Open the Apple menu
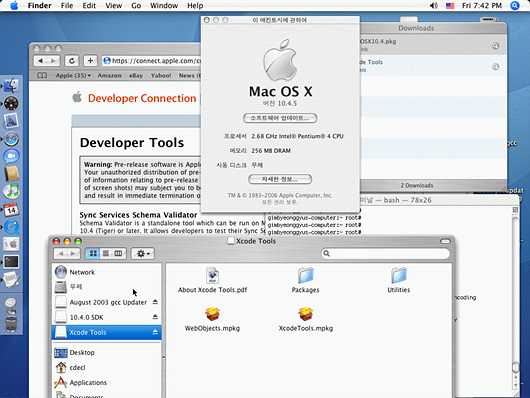530x398 pixels. [14, 5]
